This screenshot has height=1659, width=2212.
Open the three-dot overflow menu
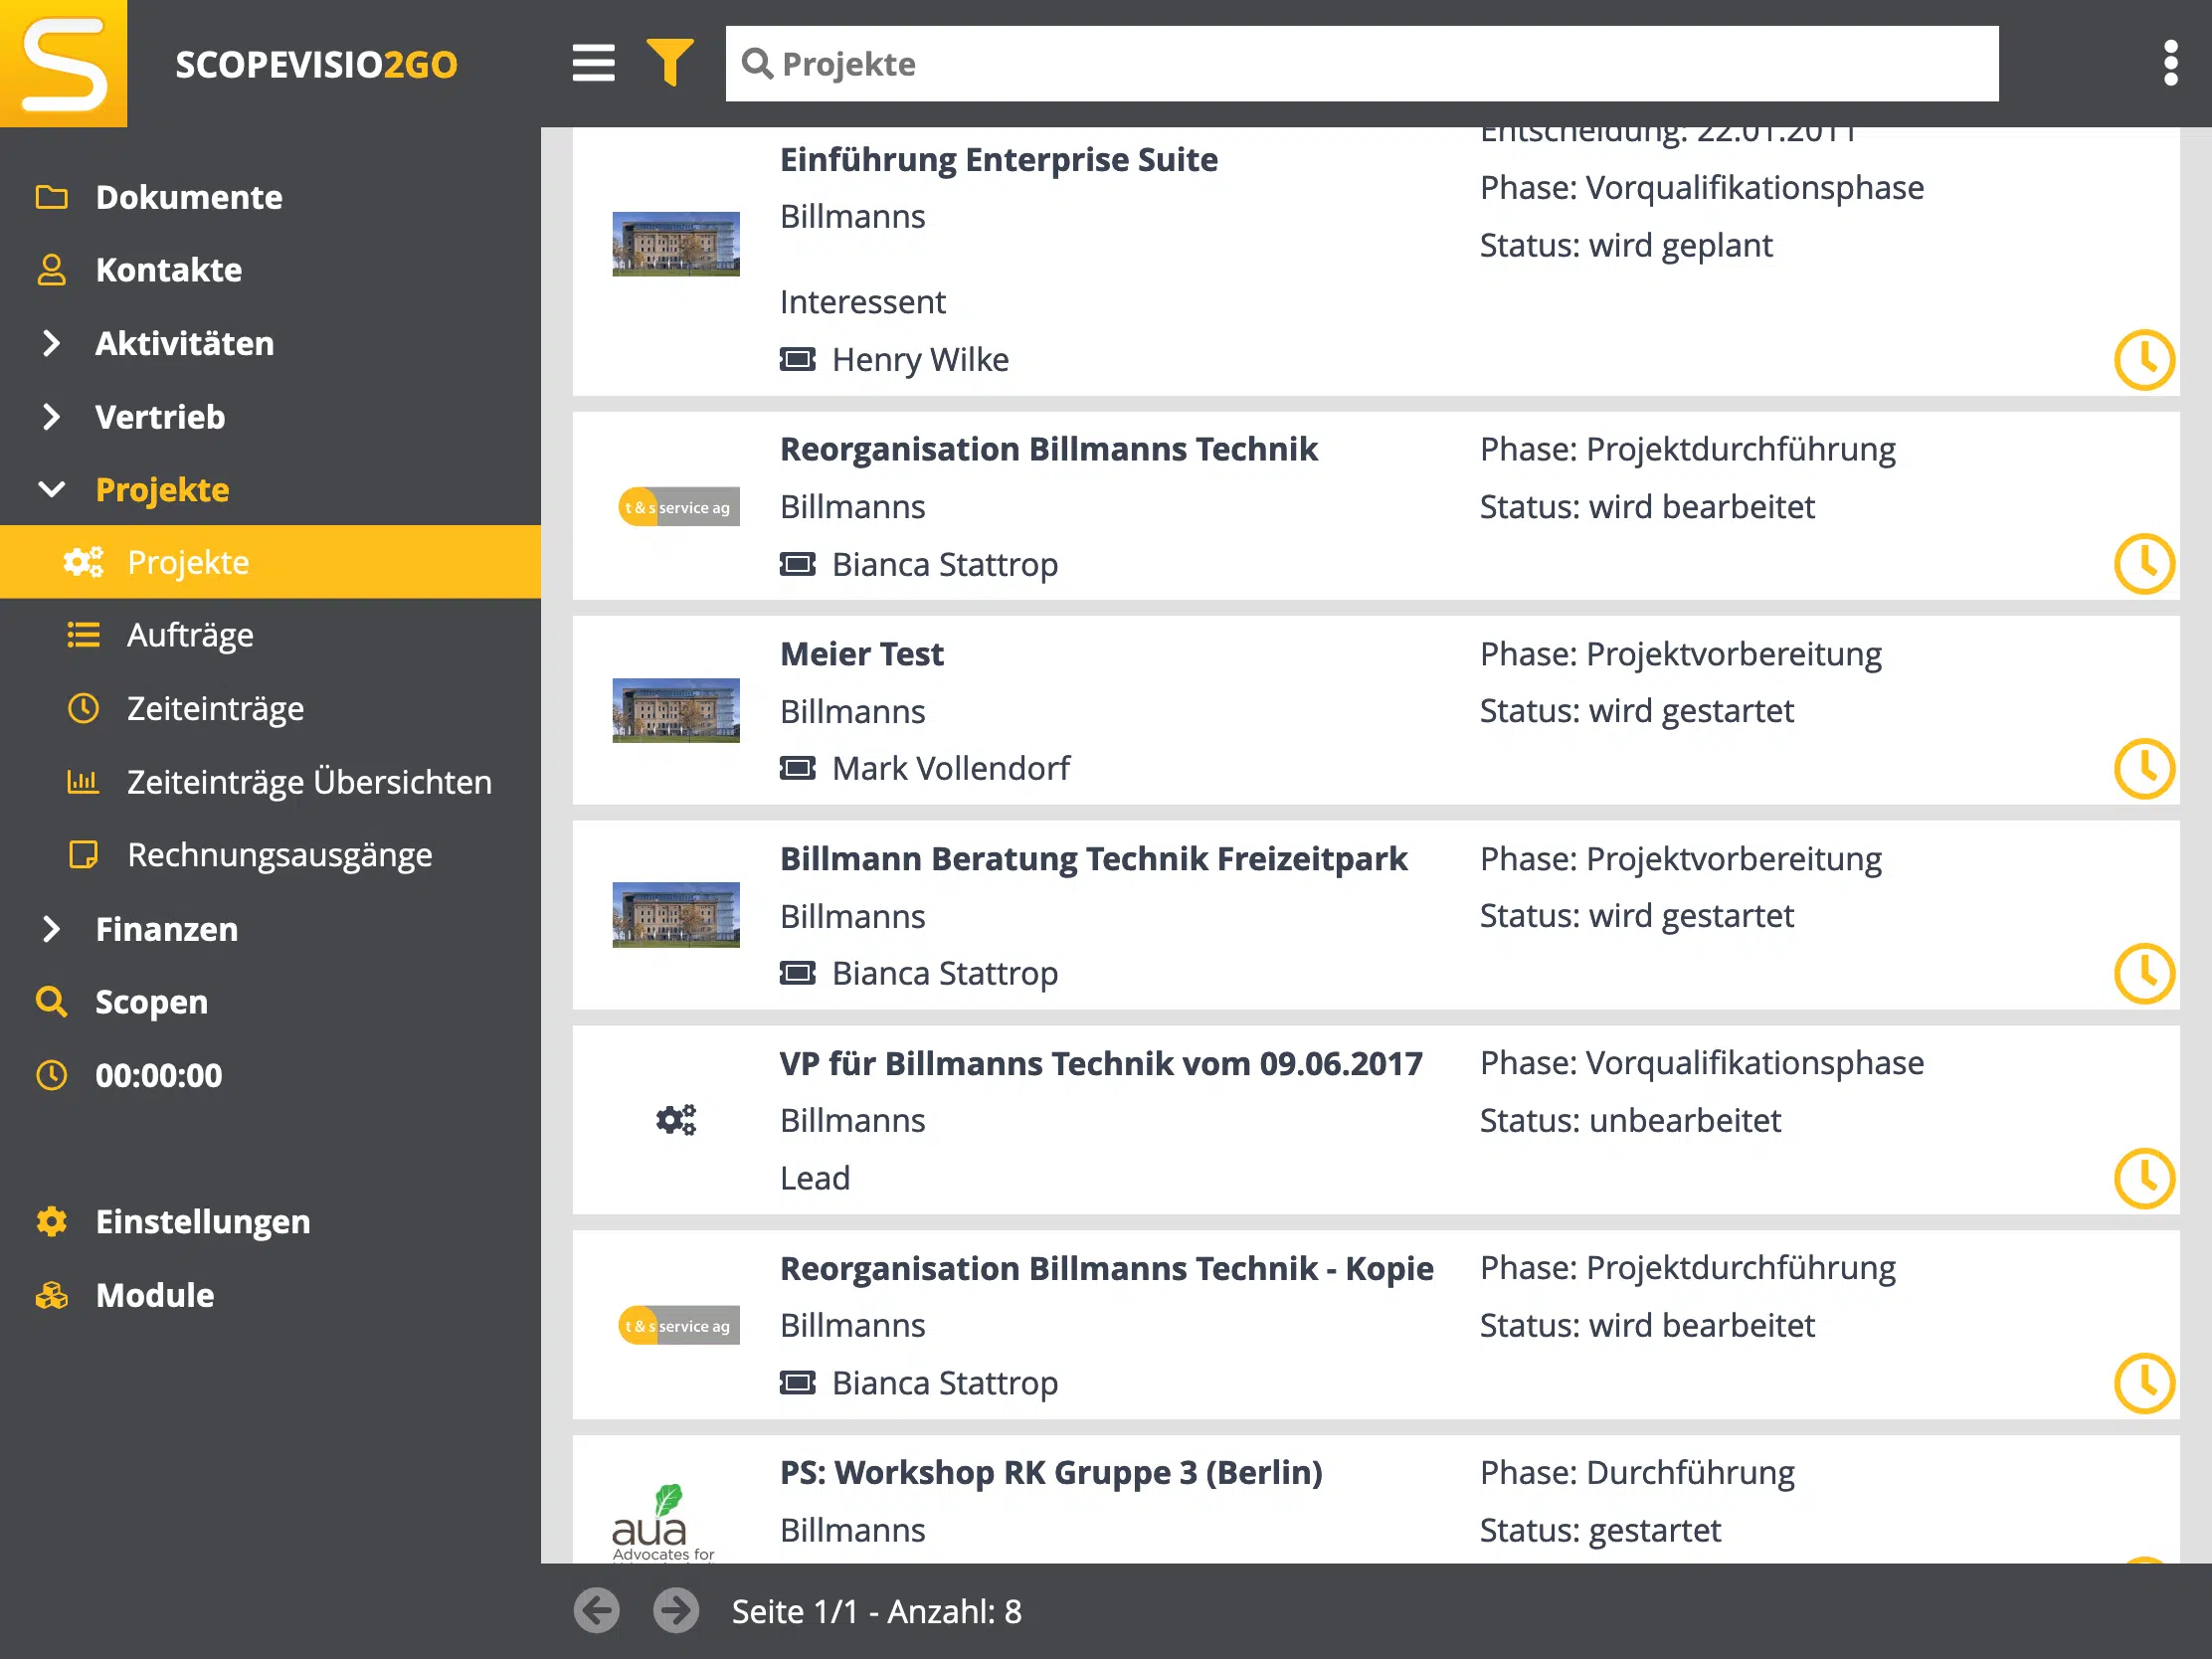2171,62
